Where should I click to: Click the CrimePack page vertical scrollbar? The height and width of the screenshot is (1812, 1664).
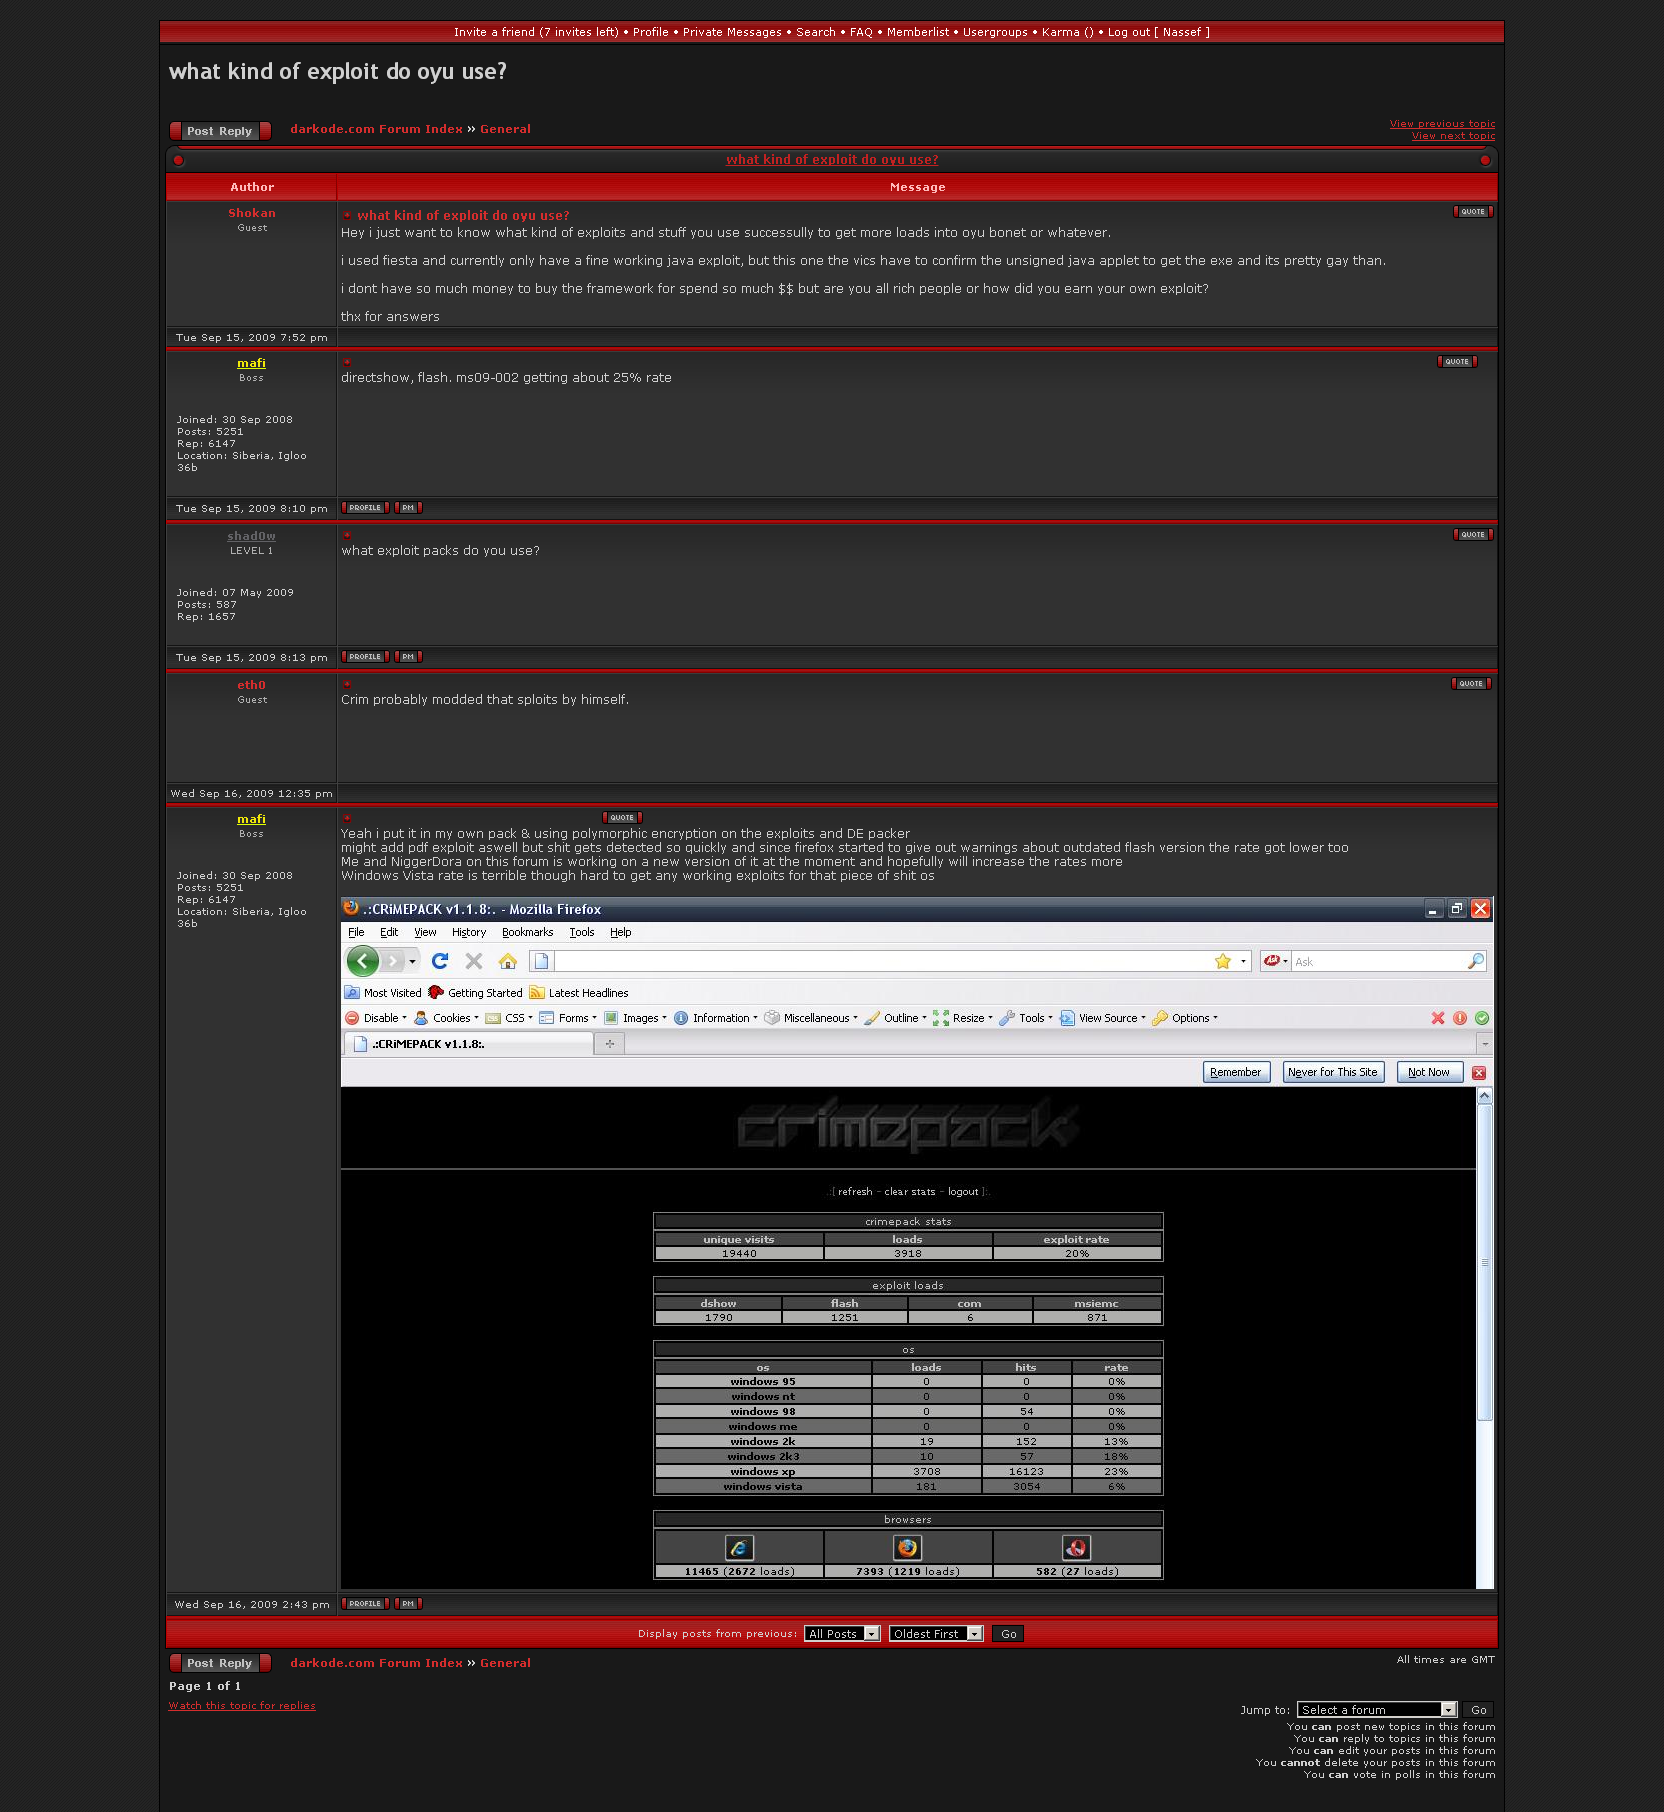coord(1485,1300)
